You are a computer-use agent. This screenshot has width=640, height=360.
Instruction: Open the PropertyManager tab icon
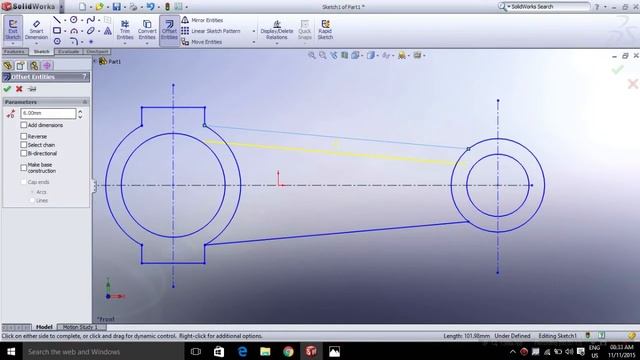click(20, 65)
